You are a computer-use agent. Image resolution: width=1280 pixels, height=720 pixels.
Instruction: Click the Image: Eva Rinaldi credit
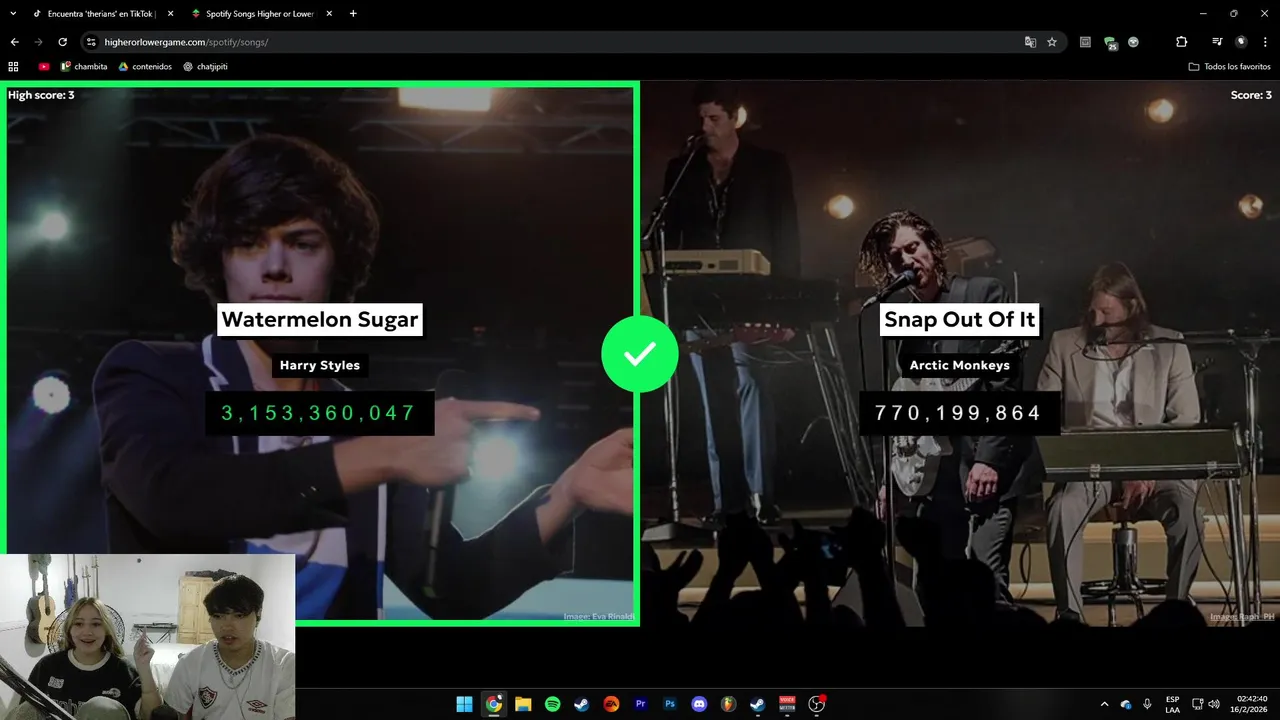[x=598, y=617]
